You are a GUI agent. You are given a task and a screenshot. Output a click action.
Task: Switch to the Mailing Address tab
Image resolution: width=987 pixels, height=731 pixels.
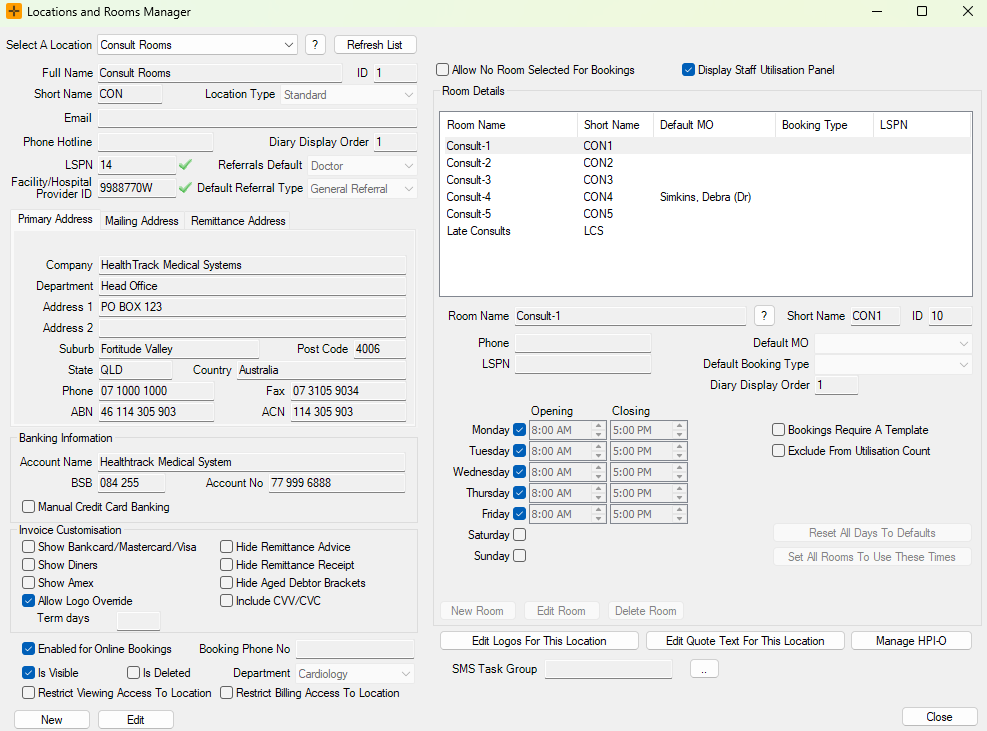click(141, 221)
